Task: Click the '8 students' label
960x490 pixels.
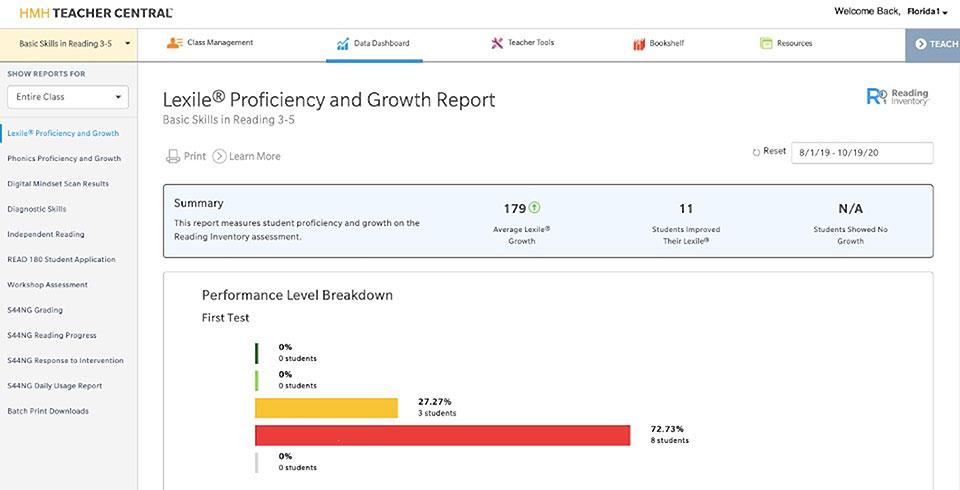Action: click(670, 440)
